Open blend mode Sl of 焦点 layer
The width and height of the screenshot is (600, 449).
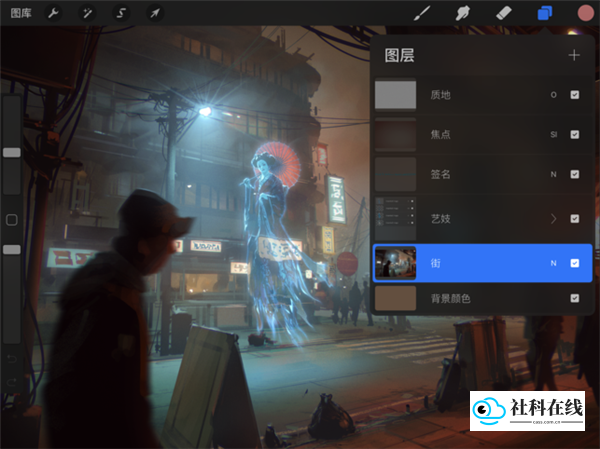[553, 134]
